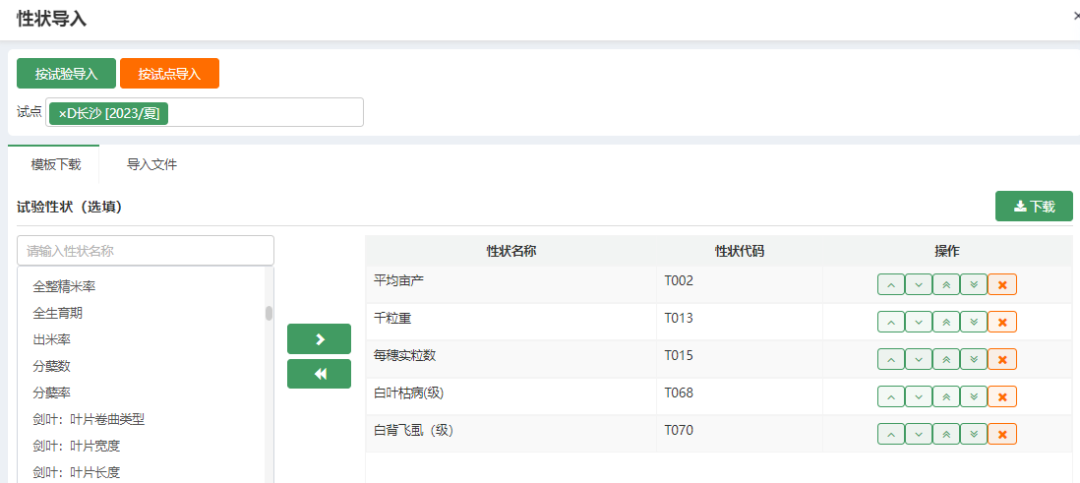Image resolution: width=1080 pixels, height=483 pixels.
Task: Choose 按试点导入 import mode
Action: [x=169, y=74]
